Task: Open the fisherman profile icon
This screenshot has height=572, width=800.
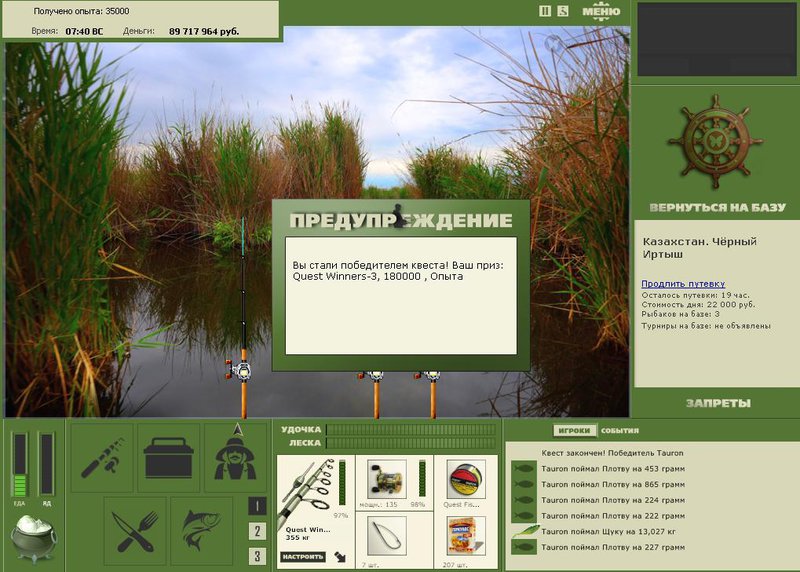Action: 235,458
